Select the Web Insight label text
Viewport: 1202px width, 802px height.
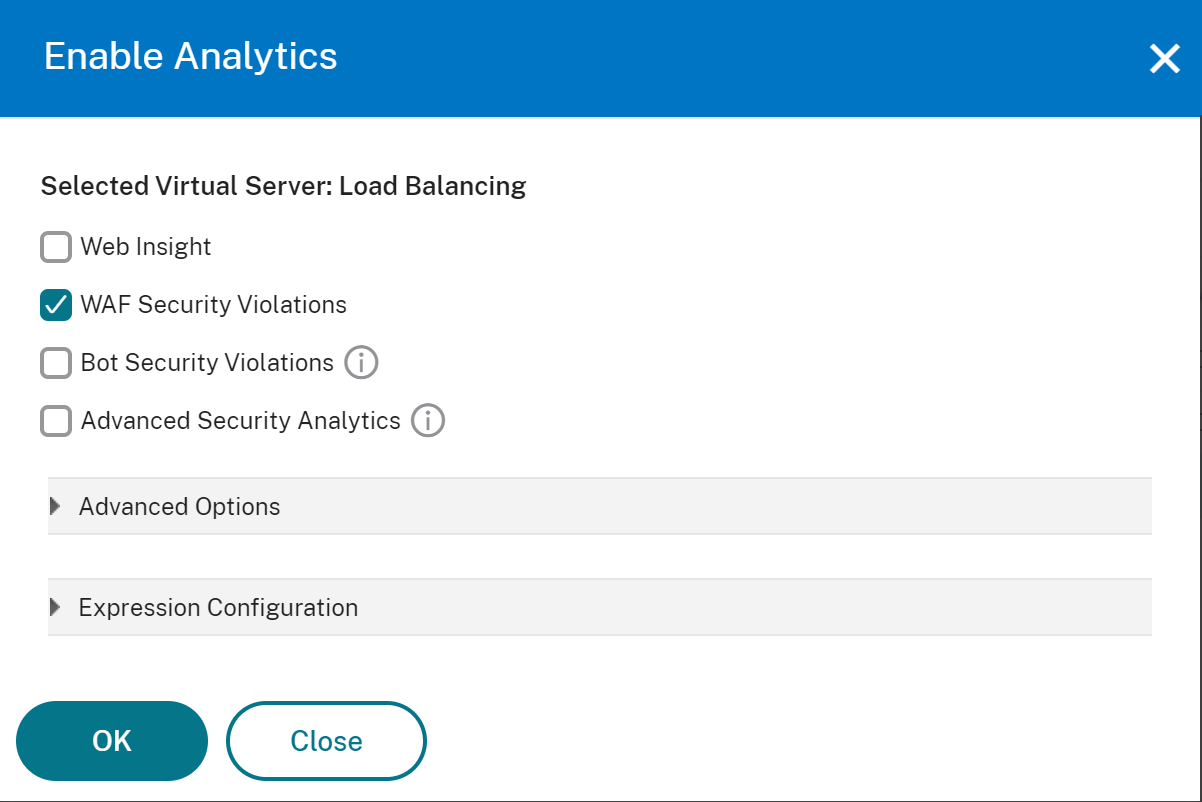tap(146, 247)
